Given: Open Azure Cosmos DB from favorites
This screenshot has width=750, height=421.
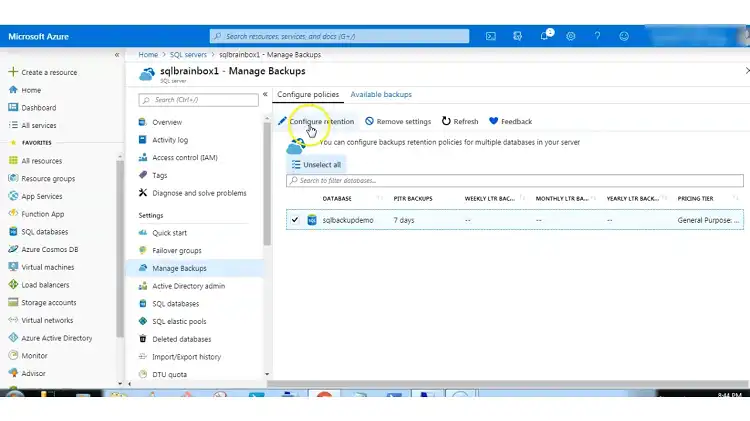Looking at the screenshot, I should click(x=48, y=249).
